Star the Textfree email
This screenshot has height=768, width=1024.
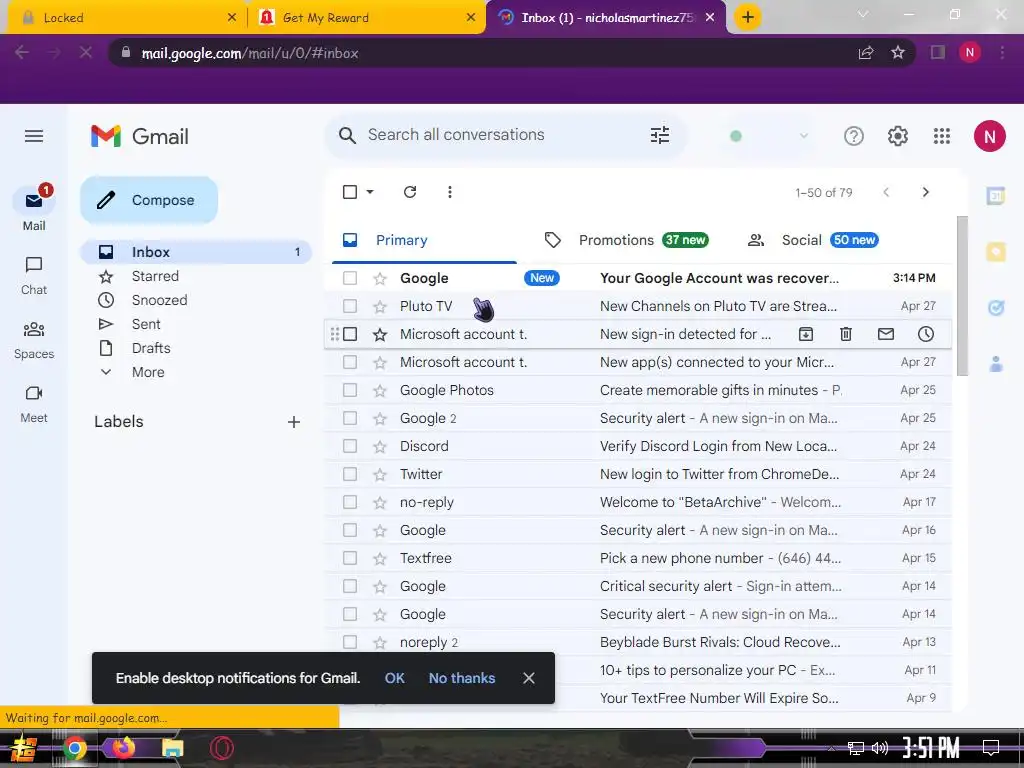(379, 558)
